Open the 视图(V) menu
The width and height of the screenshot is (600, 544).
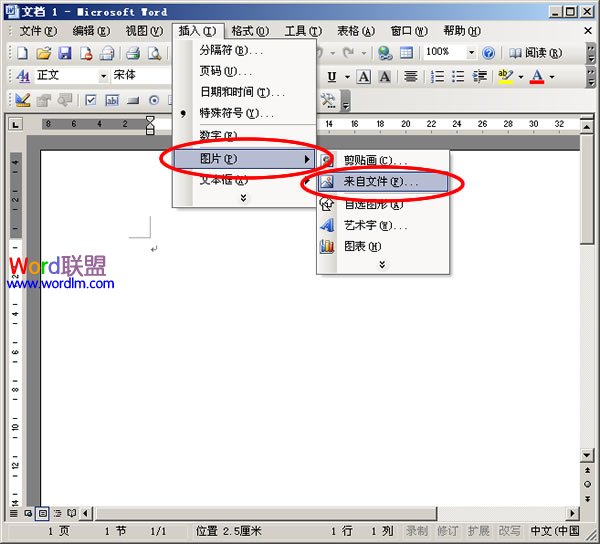pos(144,31)
